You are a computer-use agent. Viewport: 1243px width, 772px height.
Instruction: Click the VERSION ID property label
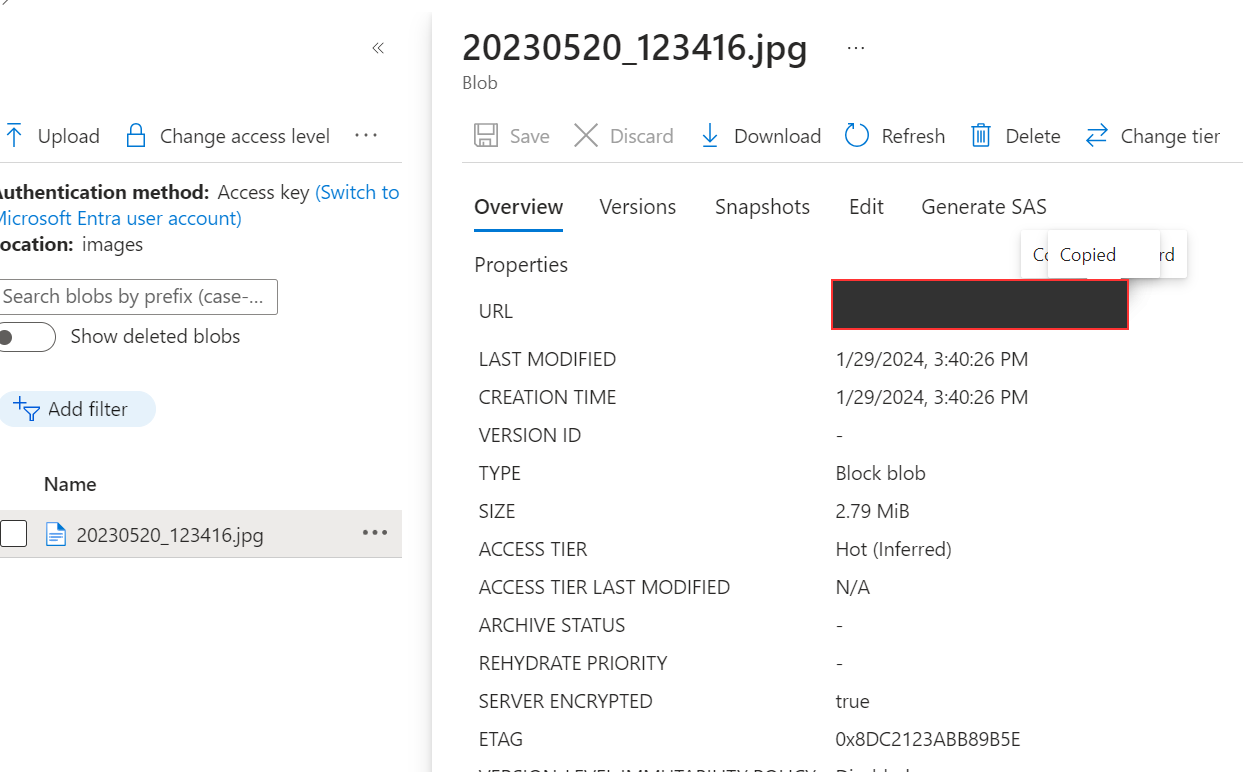click(530, 435)
